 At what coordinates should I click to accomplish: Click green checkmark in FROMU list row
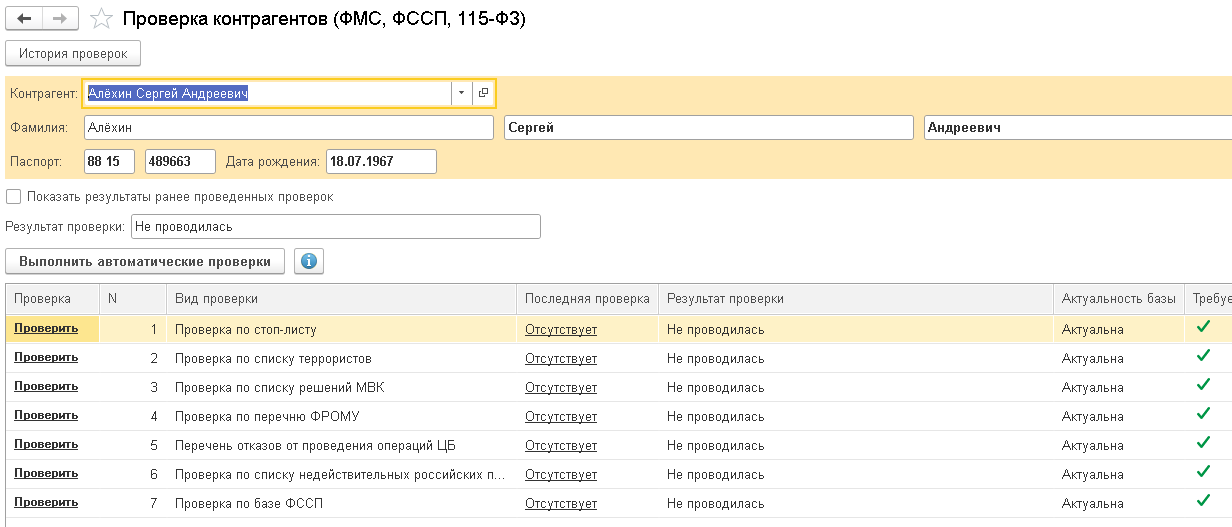click(x=1203, y=414)
